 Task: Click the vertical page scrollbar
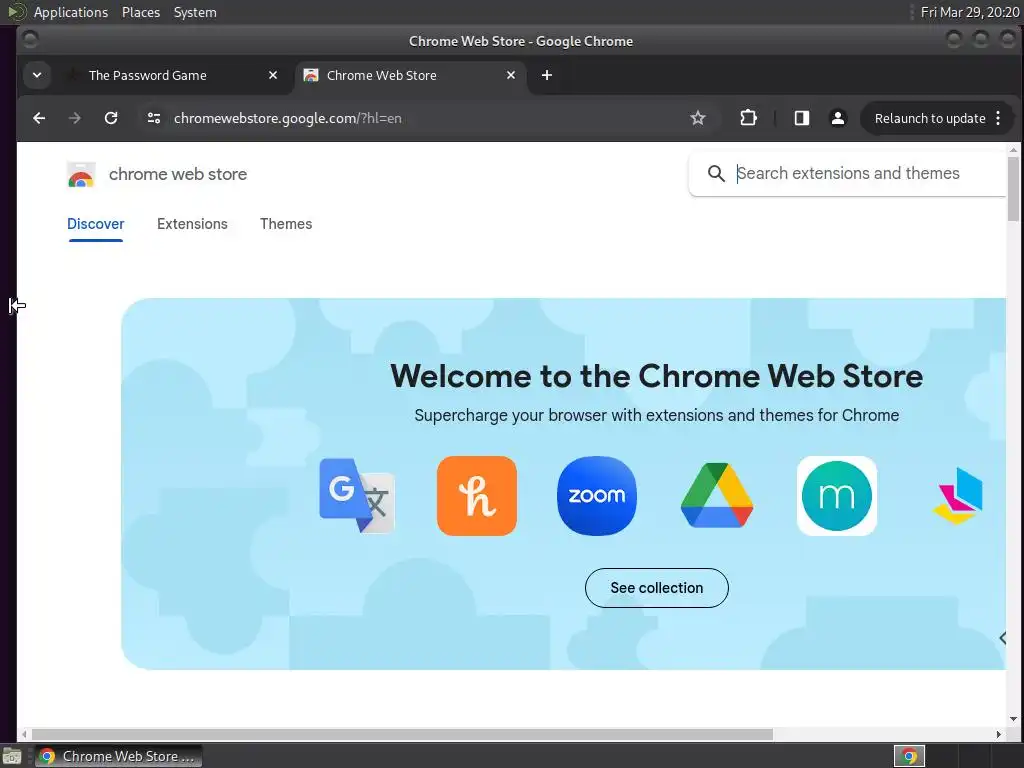tap(1013, 189)
